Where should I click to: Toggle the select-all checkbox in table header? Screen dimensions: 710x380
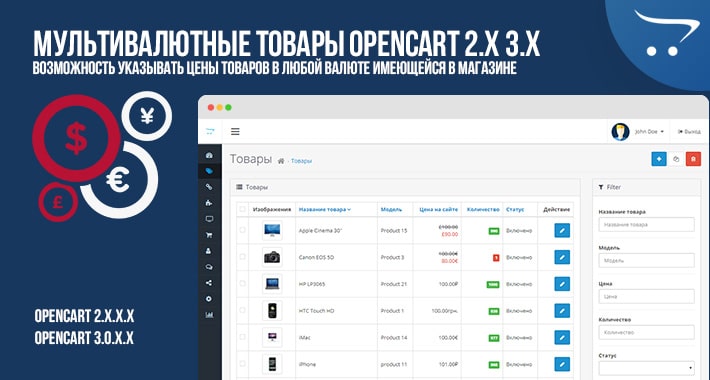click(242, 209)
